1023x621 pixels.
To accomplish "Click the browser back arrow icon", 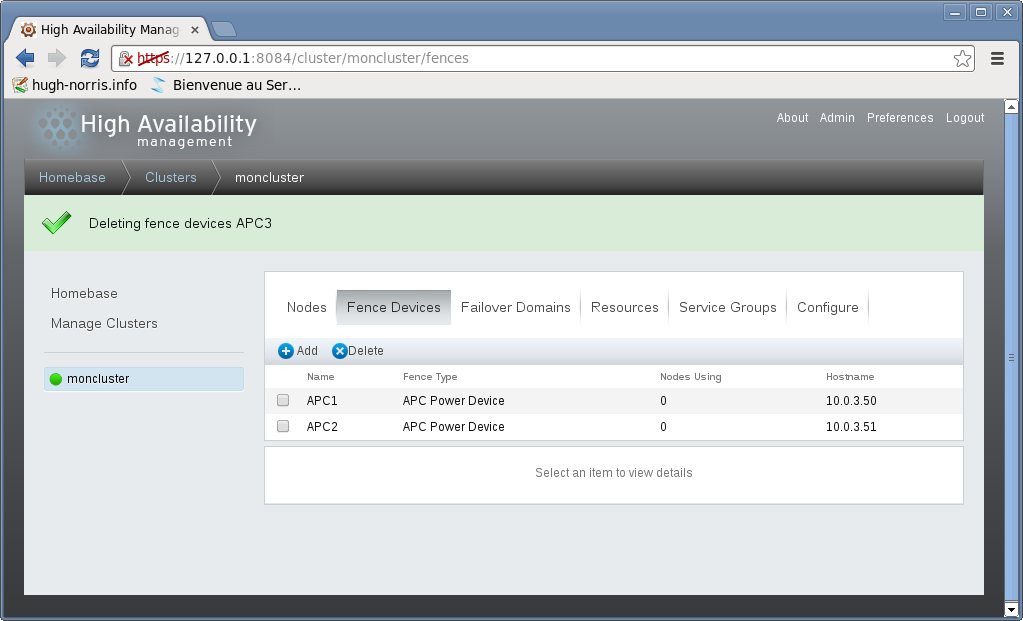I will 25,58.
